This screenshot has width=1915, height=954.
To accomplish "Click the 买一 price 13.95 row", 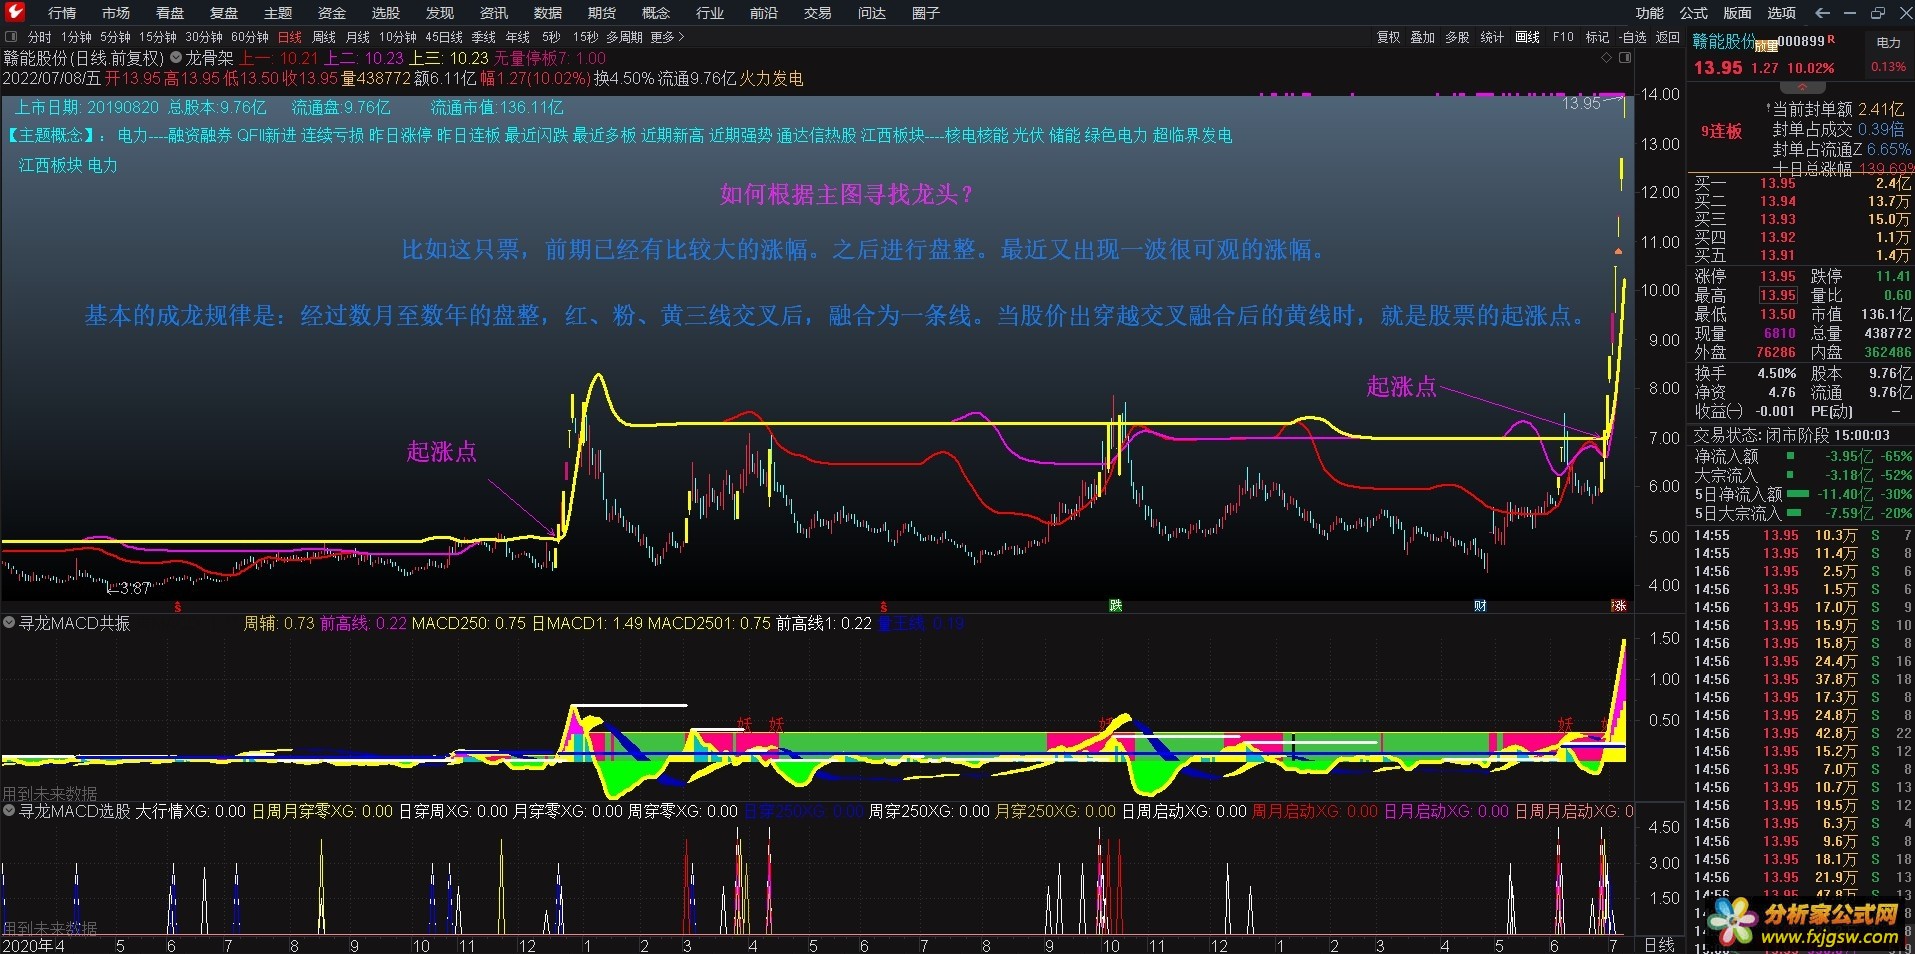I will 1801,183.
